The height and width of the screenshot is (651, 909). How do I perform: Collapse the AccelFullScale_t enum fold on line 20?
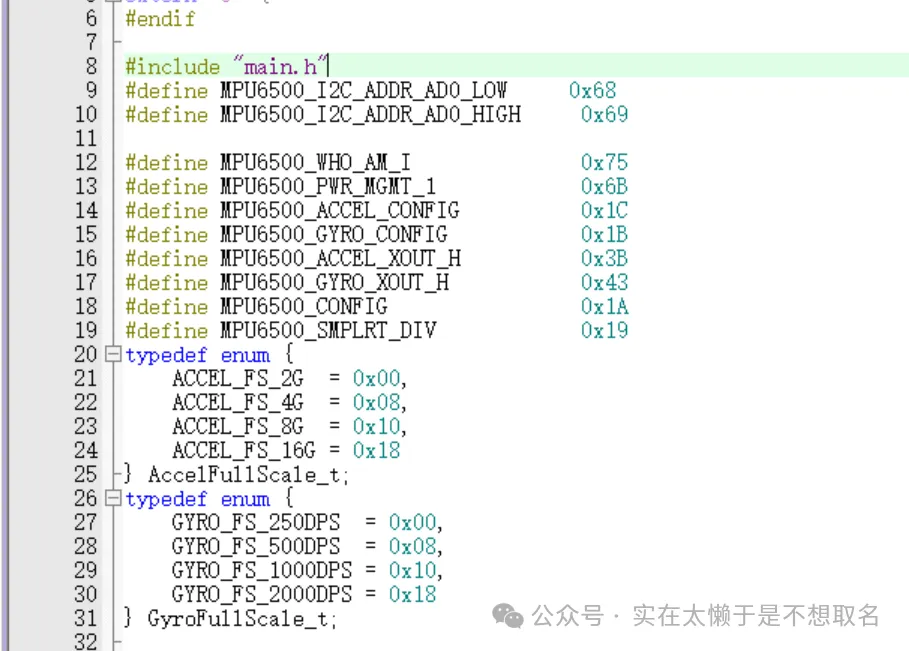(113, 355)
